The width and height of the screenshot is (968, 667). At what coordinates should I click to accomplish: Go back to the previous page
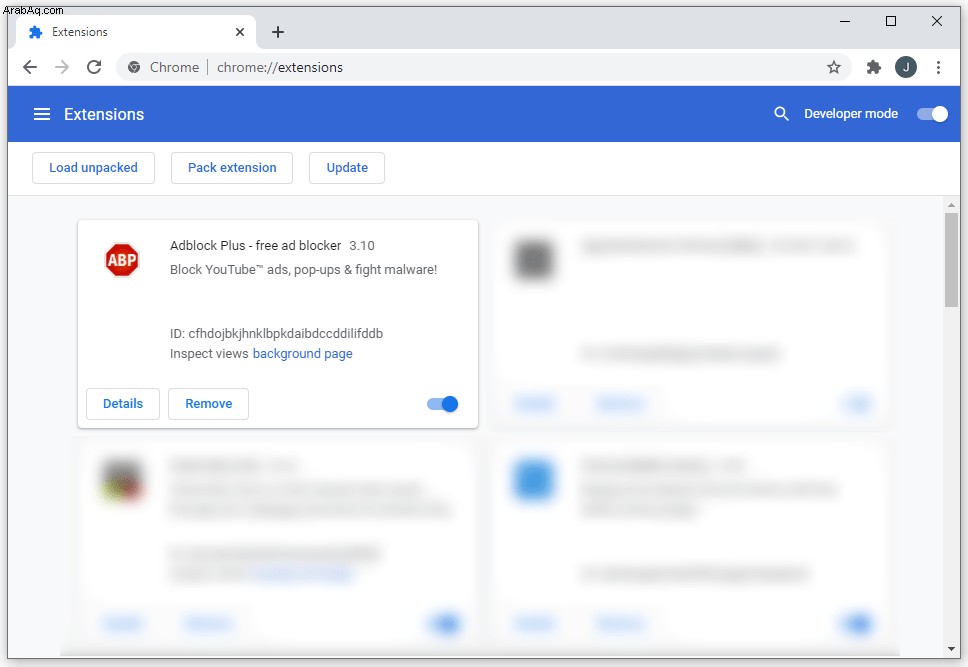pyautogui.click(x=30, y=67)
